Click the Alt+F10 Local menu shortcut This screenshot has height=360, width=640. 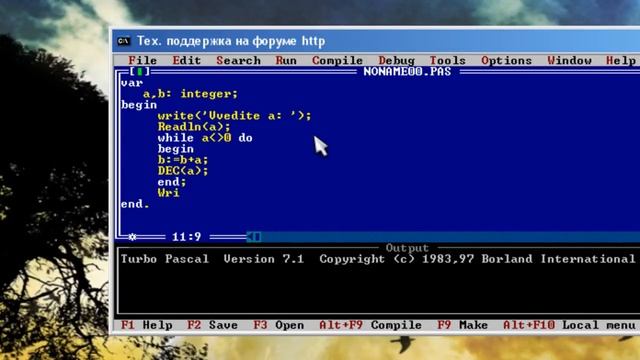tap(569, 325)
